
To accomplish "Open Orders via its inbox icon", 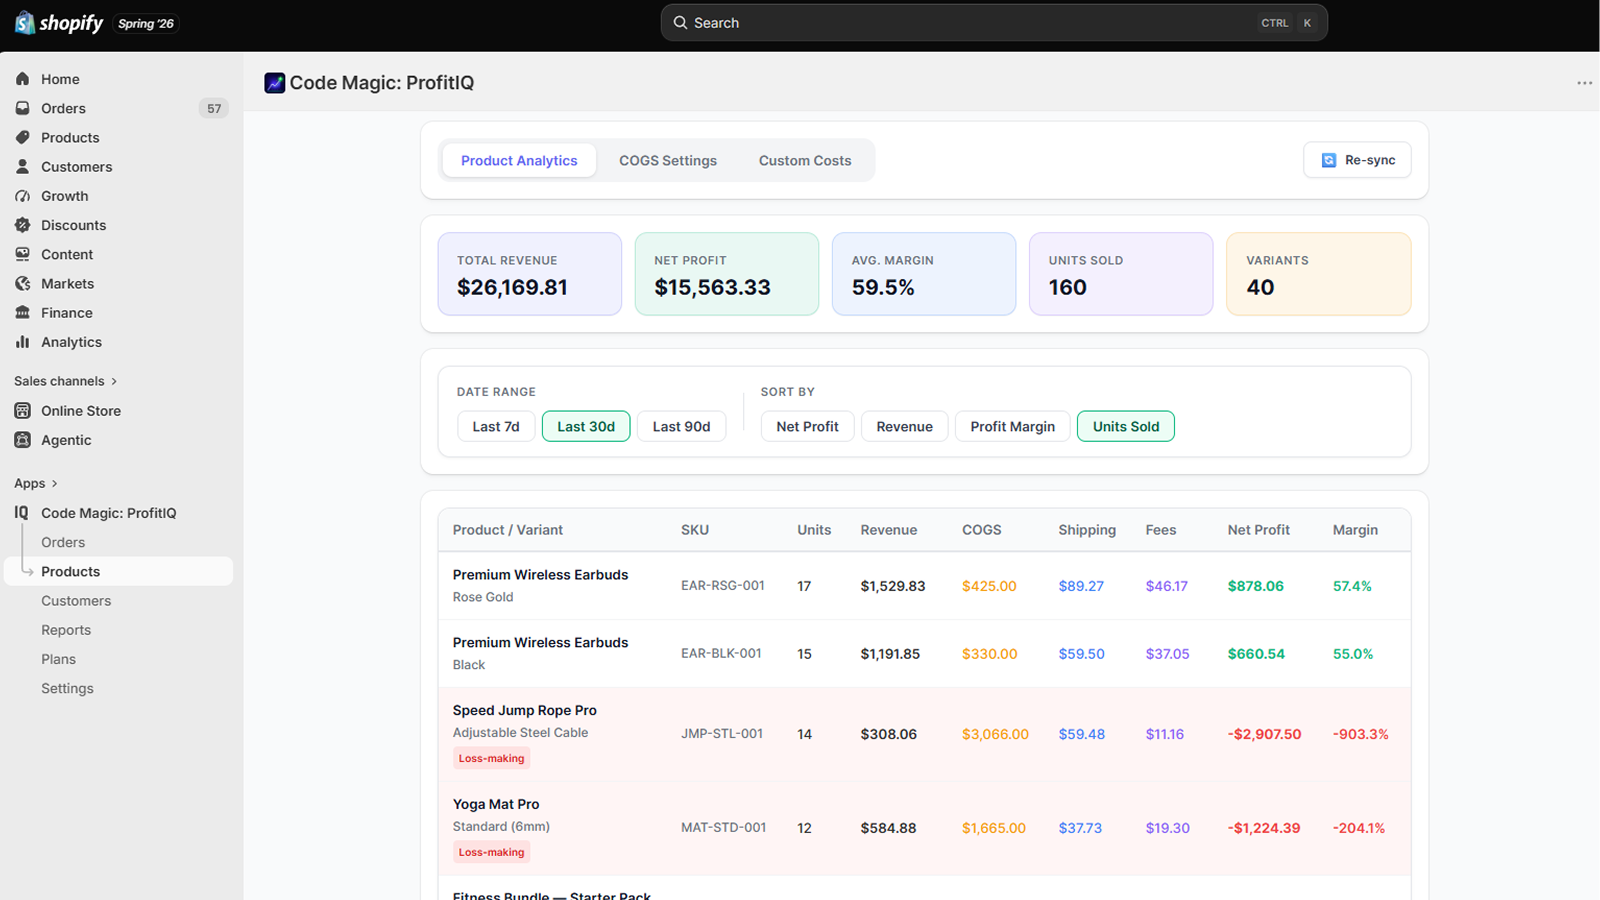I will (x=22, y=108).
